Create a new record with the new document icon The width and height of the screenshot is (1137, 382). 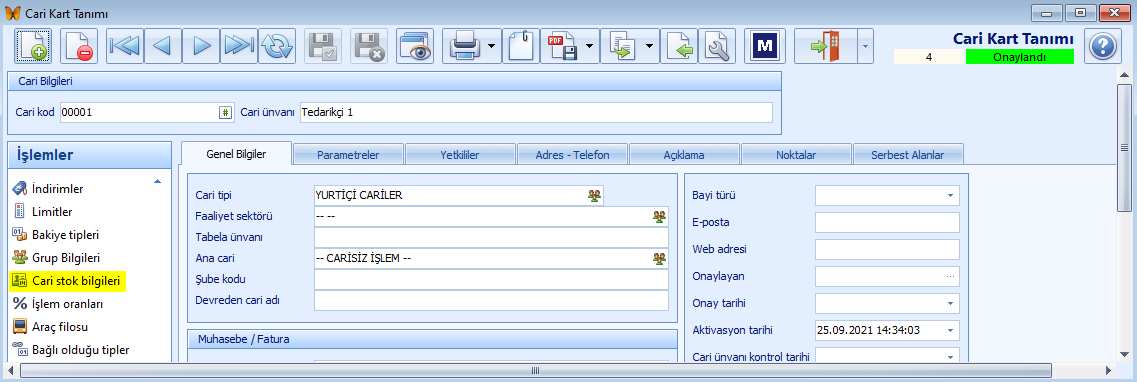(33, 46)
